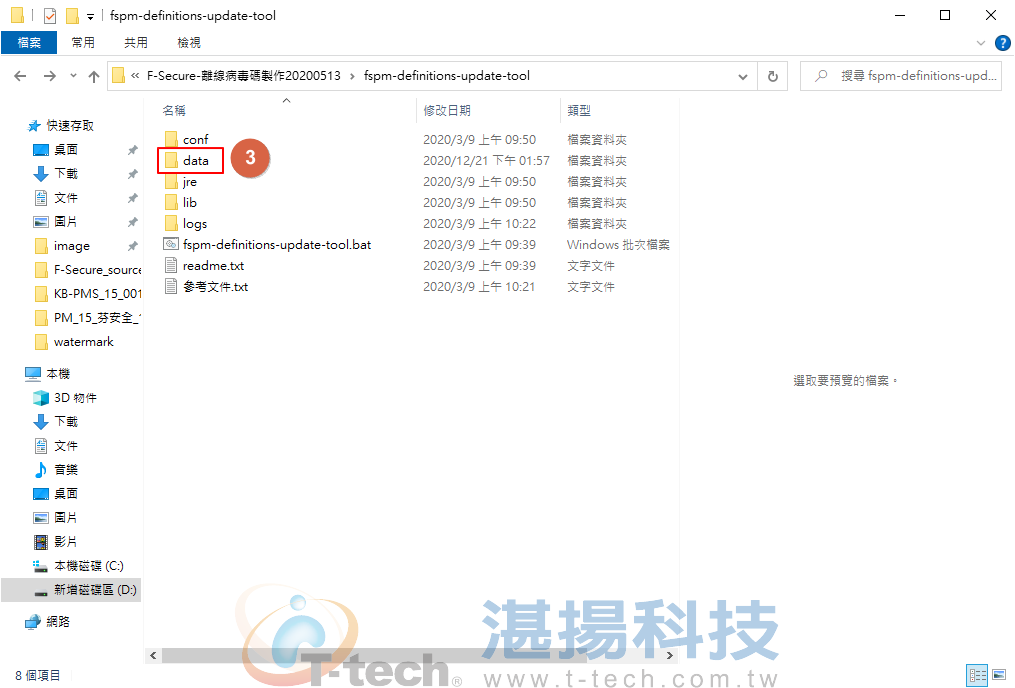Go back with the Back arrow
Viewport: 1015px width, 688px height.
pyautogui.click(x=20, y=76)
